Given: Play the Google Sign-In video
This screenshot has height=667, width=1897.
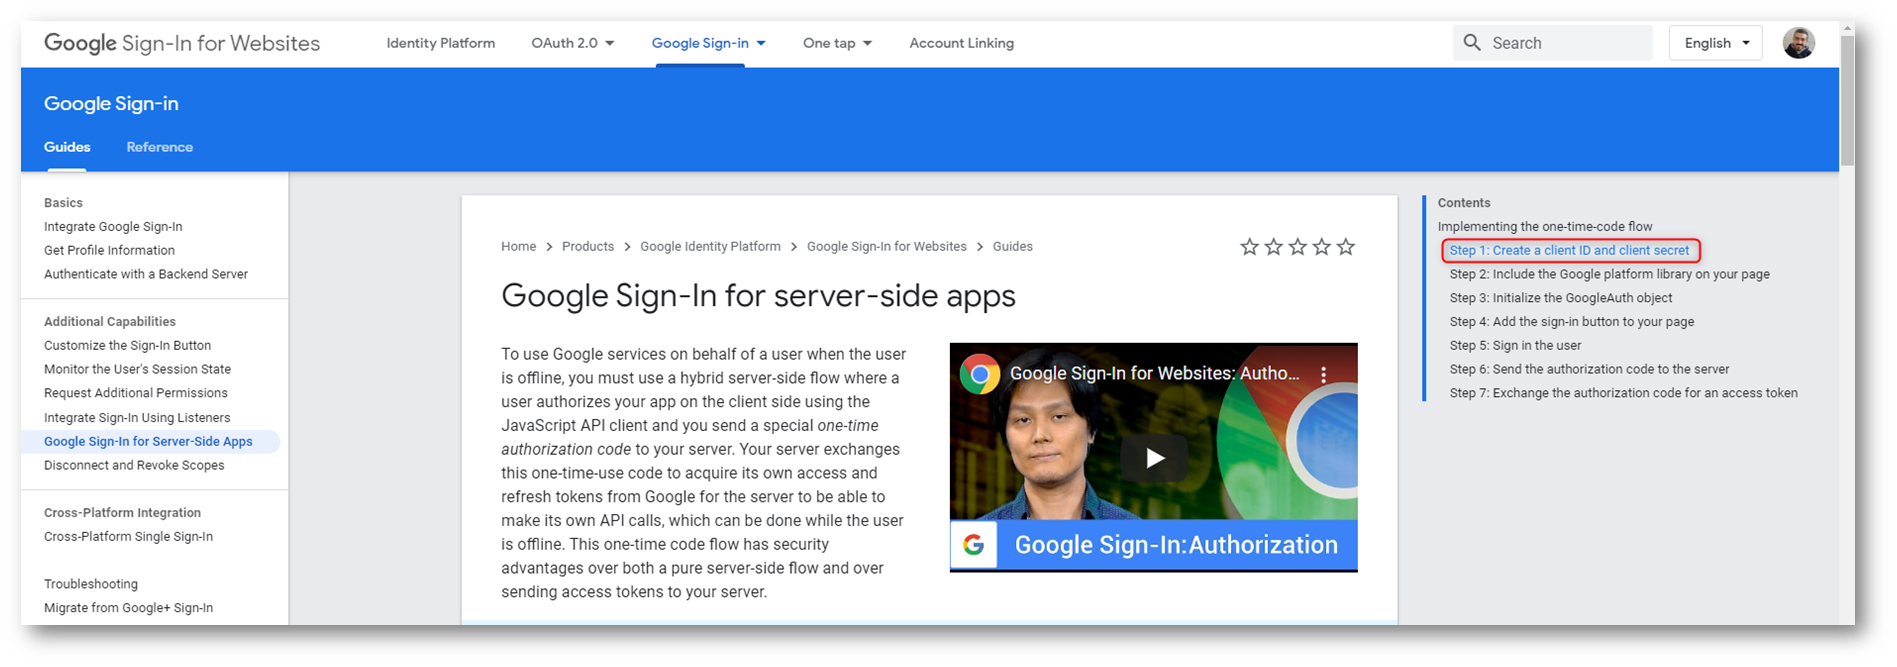Looking at the screenshot, I should 1154,458.
